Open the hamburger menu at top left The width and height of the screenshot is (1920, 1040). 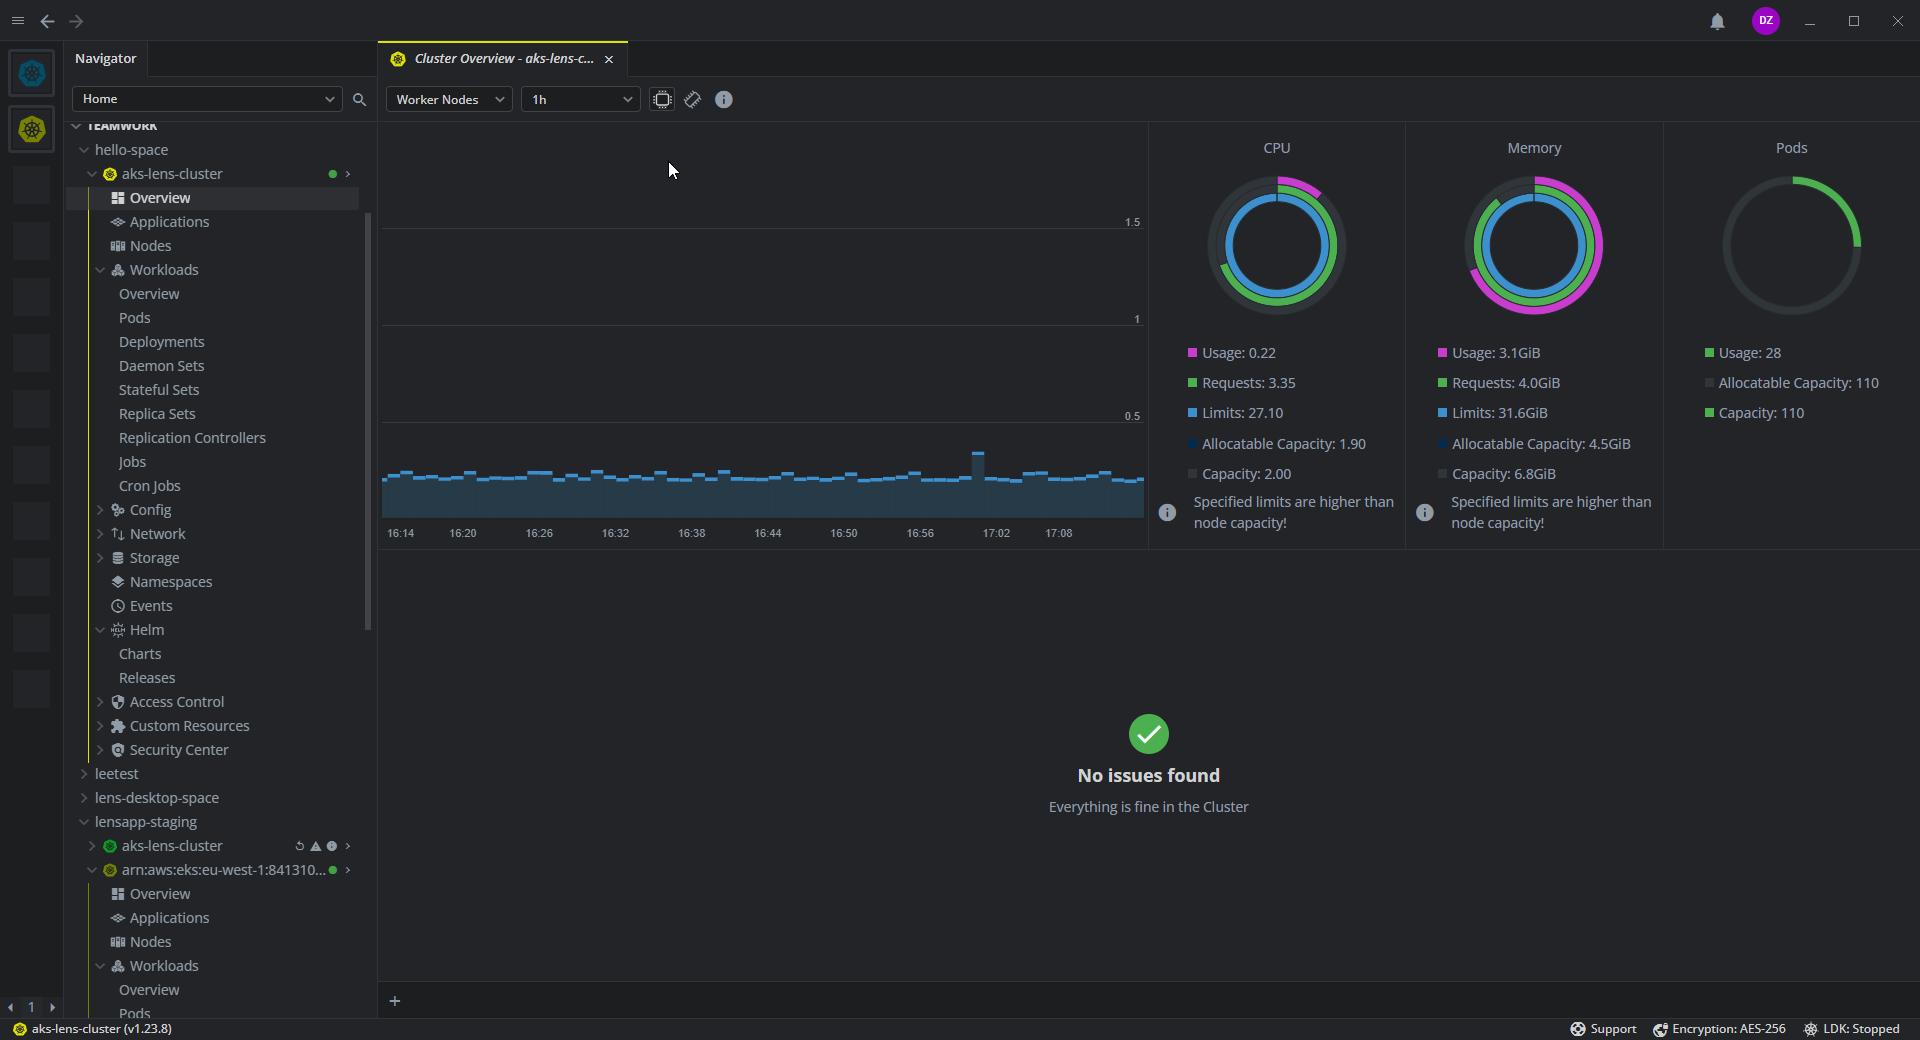18,21
